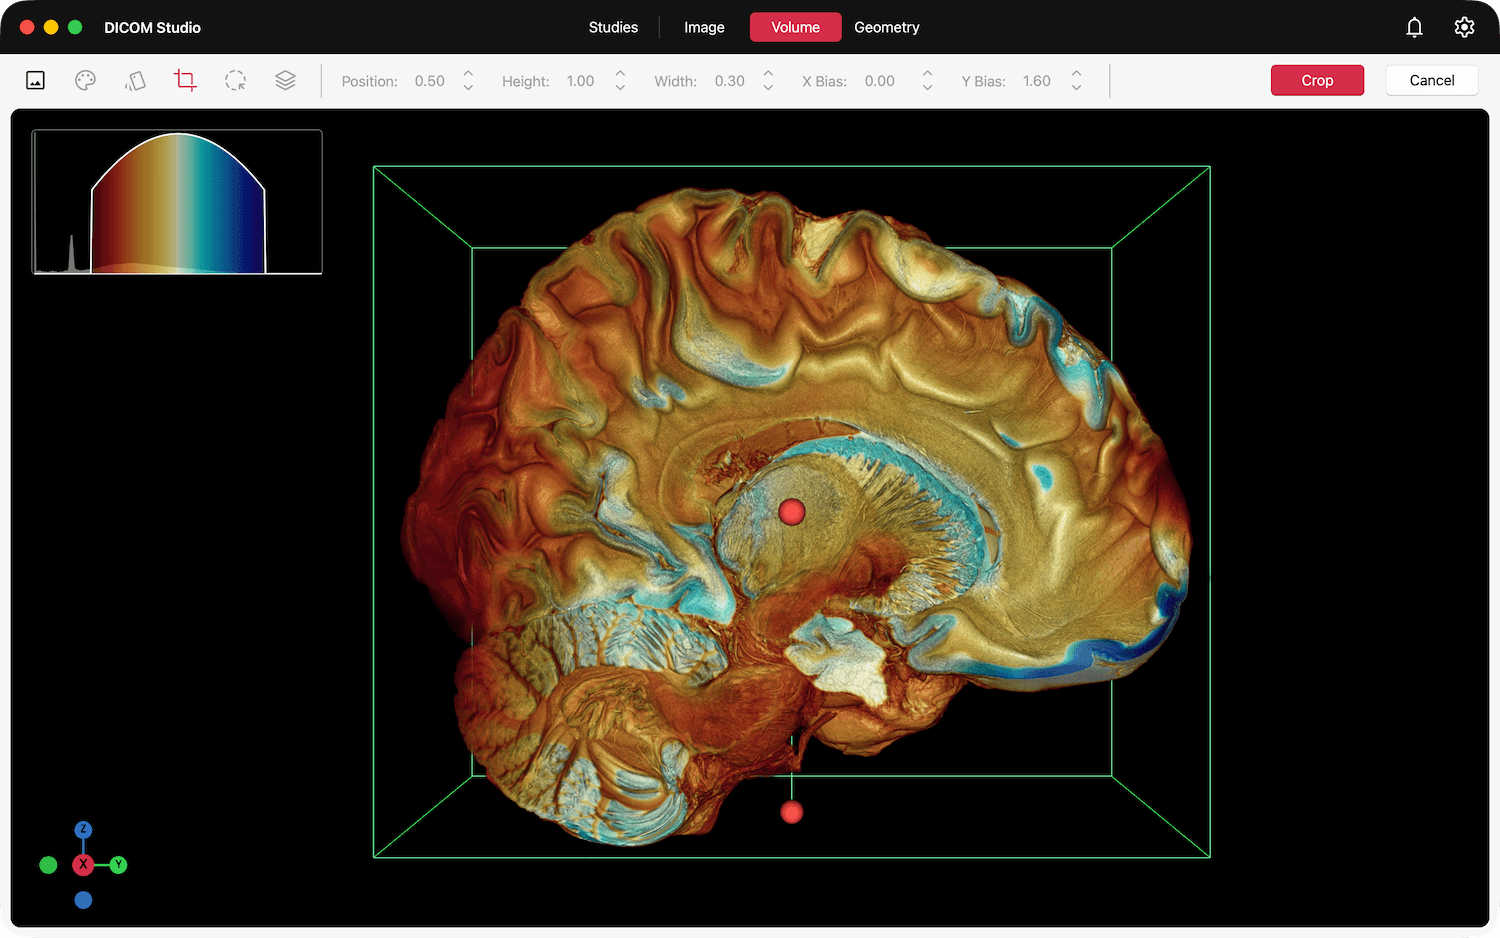Click the unlabeled green axis node
Viewport: 1500px width, 938px height.
pos(48,865)
